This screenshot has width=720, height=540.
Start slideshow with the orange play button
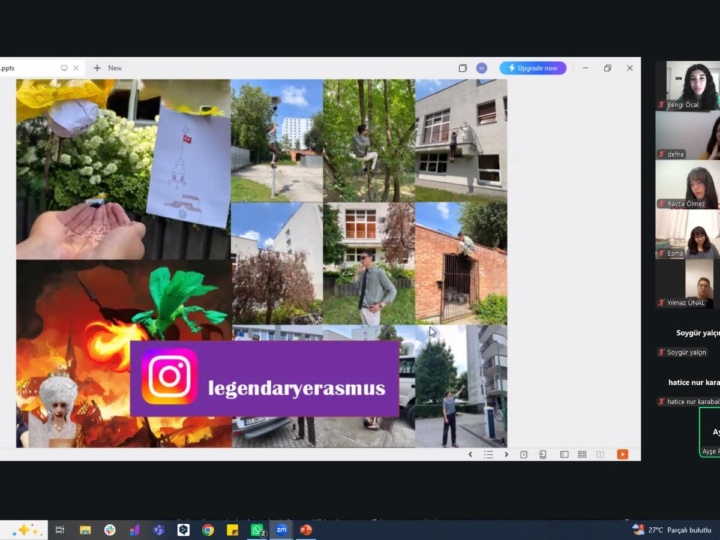pyautogui.click(x=622, y=454)
